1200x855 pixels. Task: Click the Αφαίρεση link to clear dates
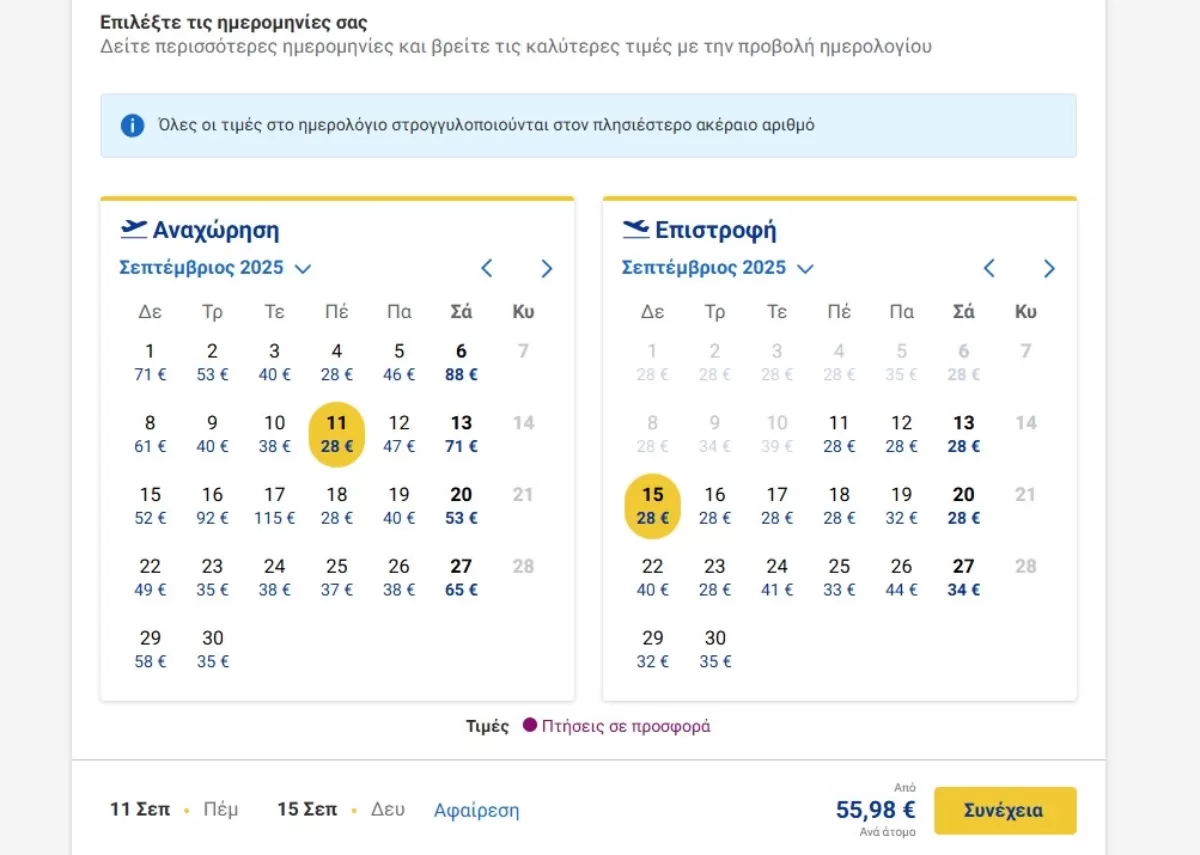(477, 810)
